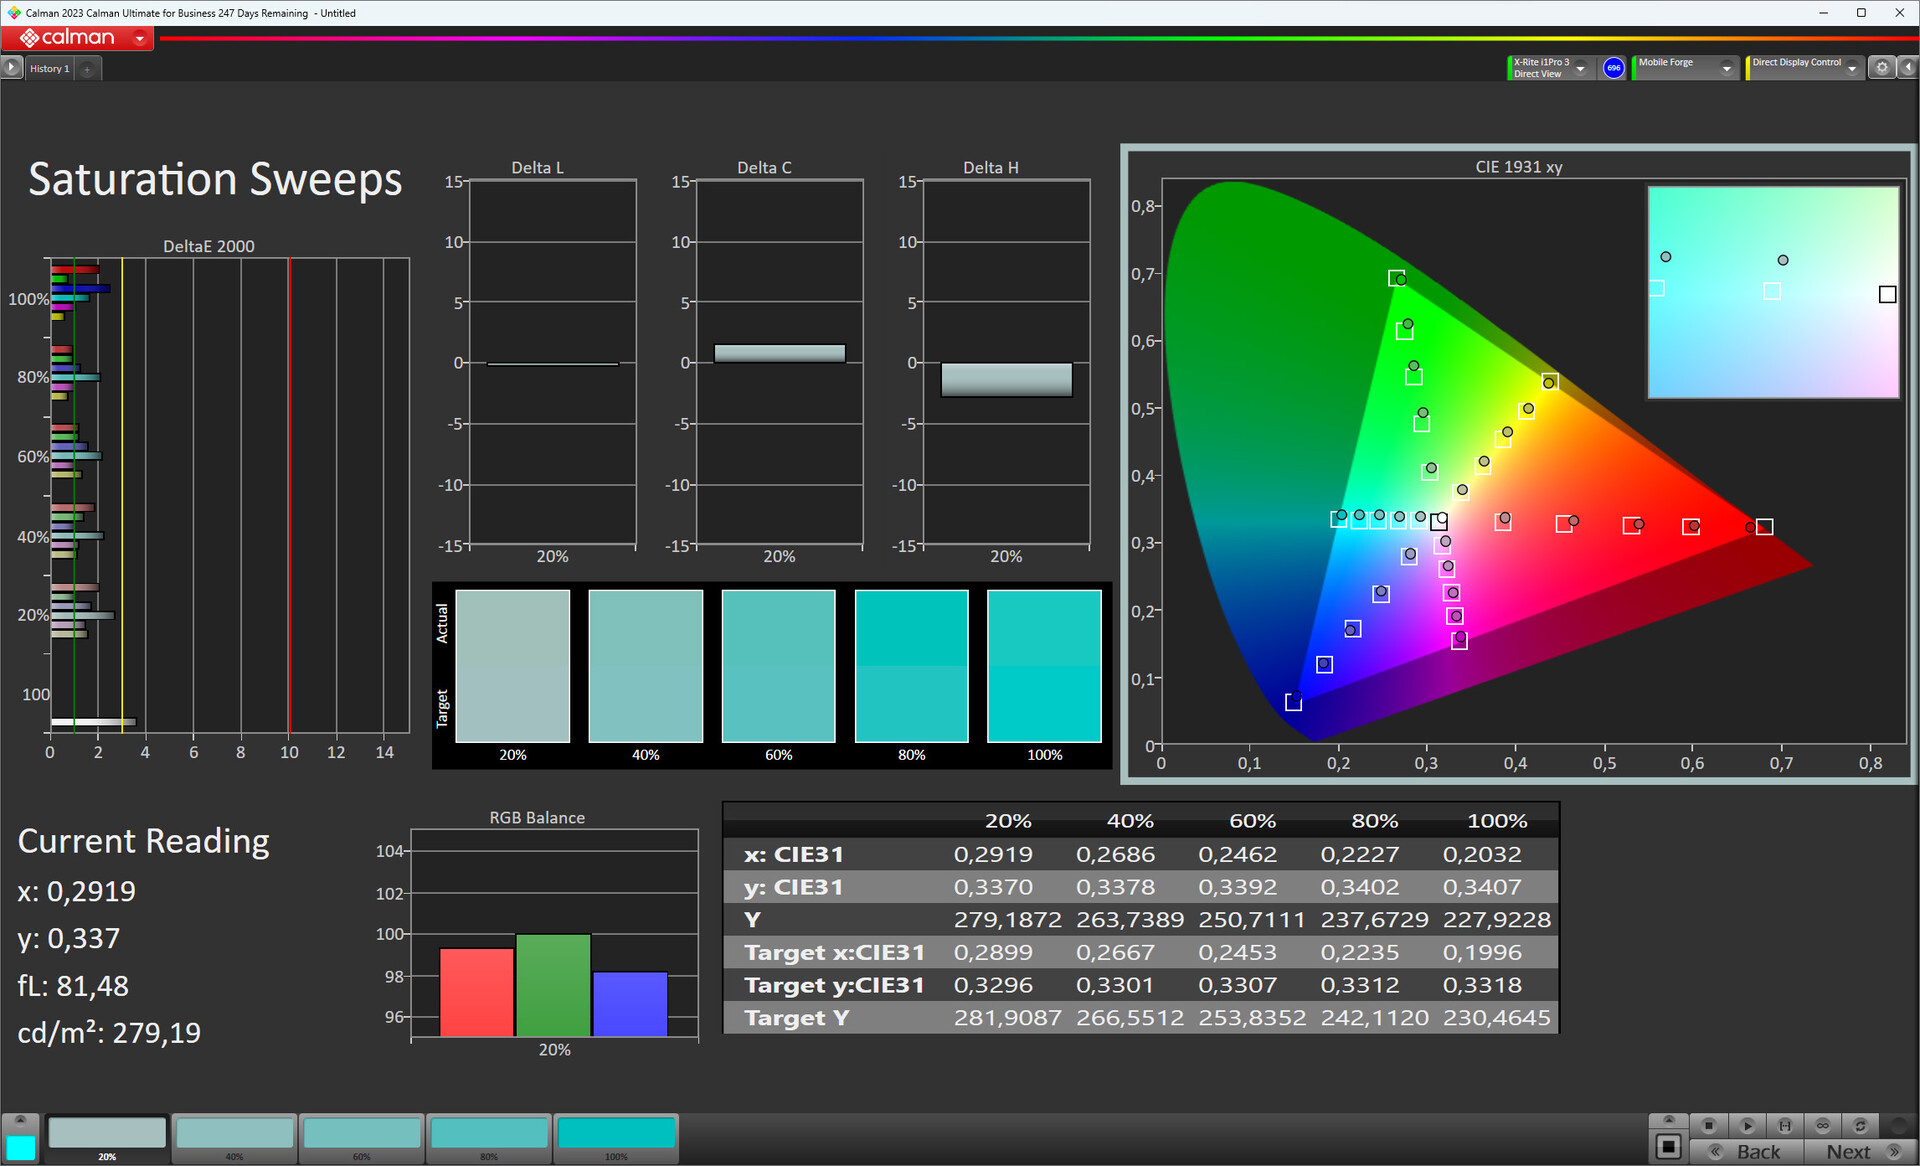Screen dimensions: 1920x1166
Task: Click the cyan color selector square at bottom-left
Action: (20, 1147)
